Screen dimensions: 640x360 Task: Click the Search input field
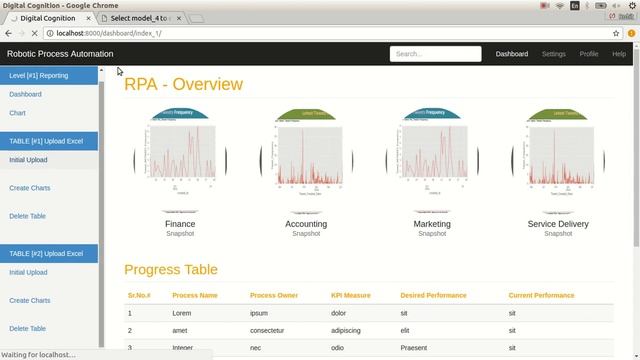coord(436,54)
